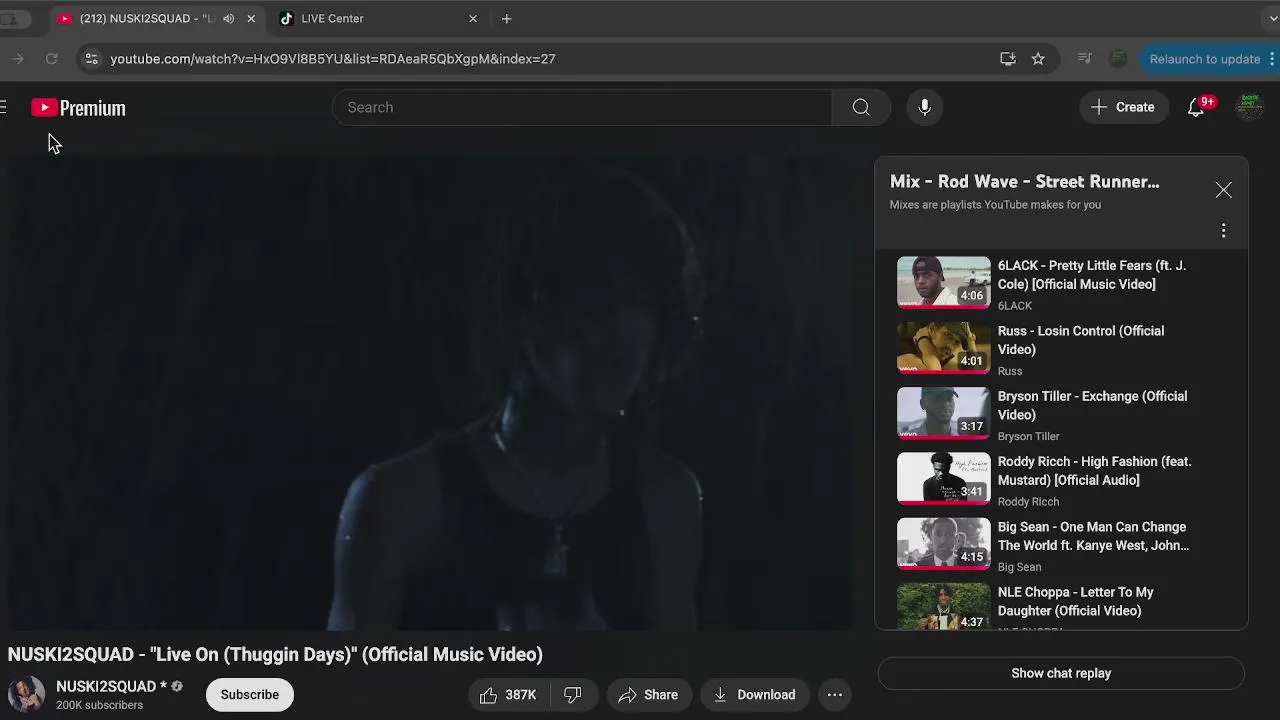The width and height of the screenshot is (1280, 720).
Task: Expand the tab search chevron
Action: tap(1272, 18)
